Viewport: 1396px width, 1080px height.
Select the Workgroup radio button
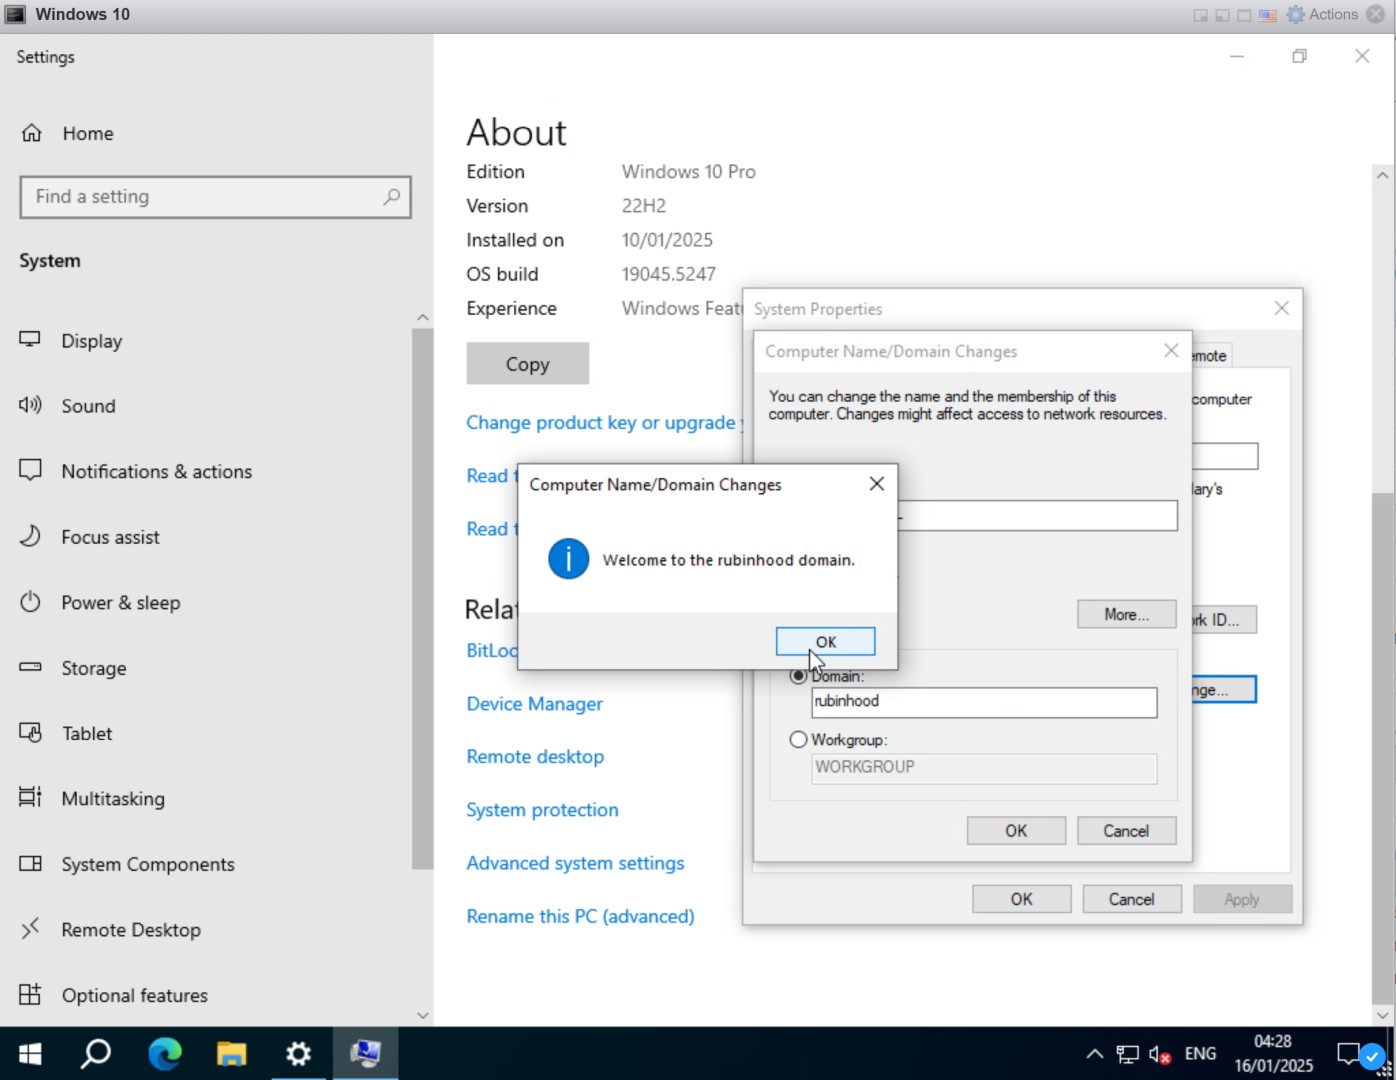pos(798,740)
